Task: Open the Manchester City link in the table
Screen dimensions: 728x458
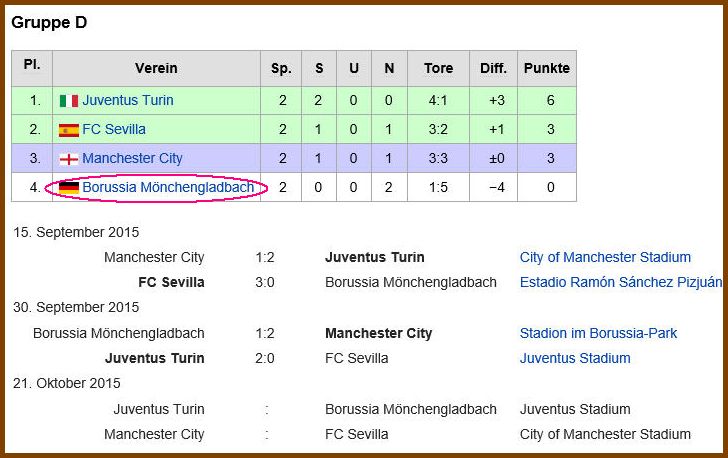Action: [132, 158]
